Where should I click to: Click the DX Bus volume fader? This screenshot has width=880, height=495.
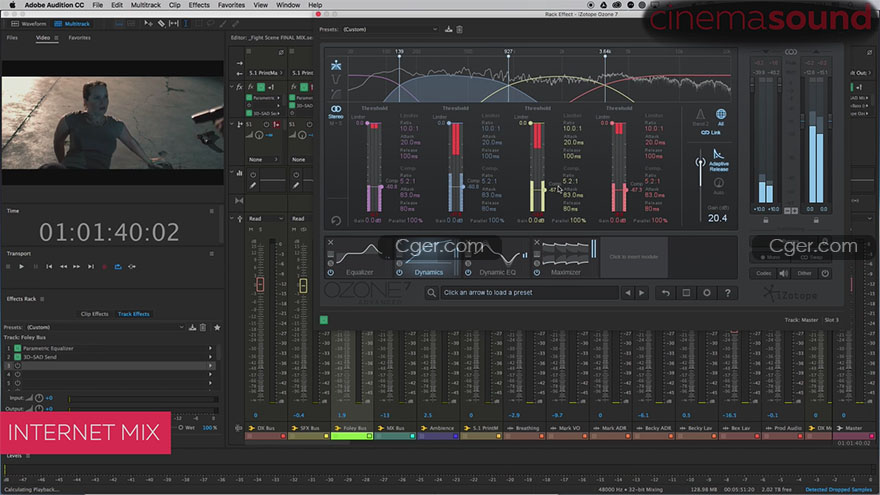tap(260, 284)
